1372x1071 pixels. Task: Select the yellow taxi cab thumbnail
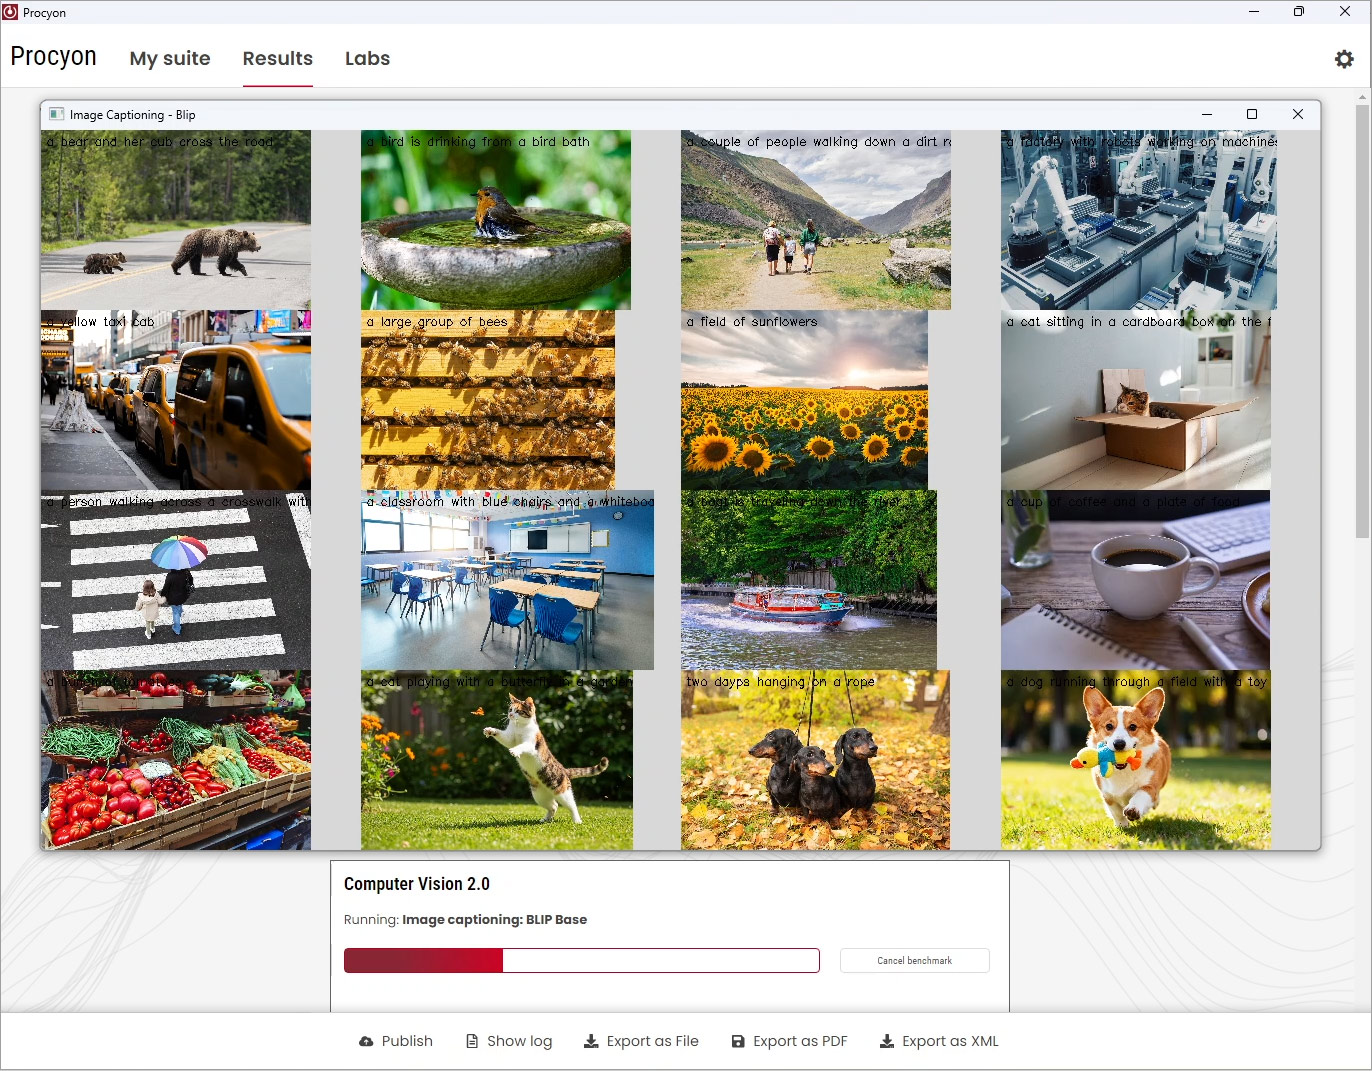(175, 400)
